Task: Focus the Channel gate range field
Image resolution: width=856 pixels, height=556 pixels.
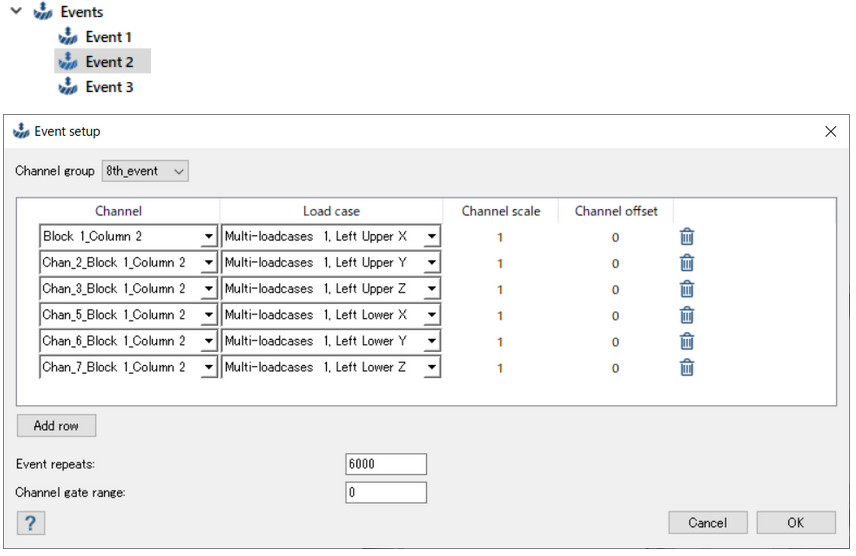Action: click(385, 492)
